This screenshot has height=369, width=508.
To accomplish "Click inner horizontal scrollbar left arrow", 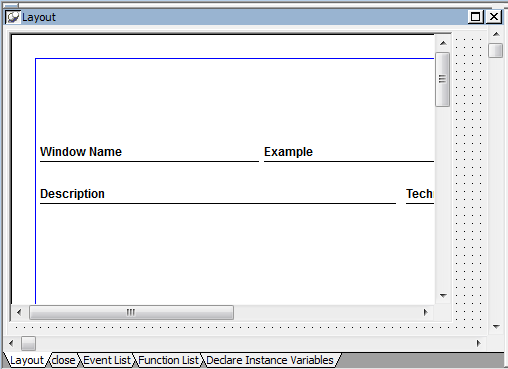I will click(x=19, y=312).
